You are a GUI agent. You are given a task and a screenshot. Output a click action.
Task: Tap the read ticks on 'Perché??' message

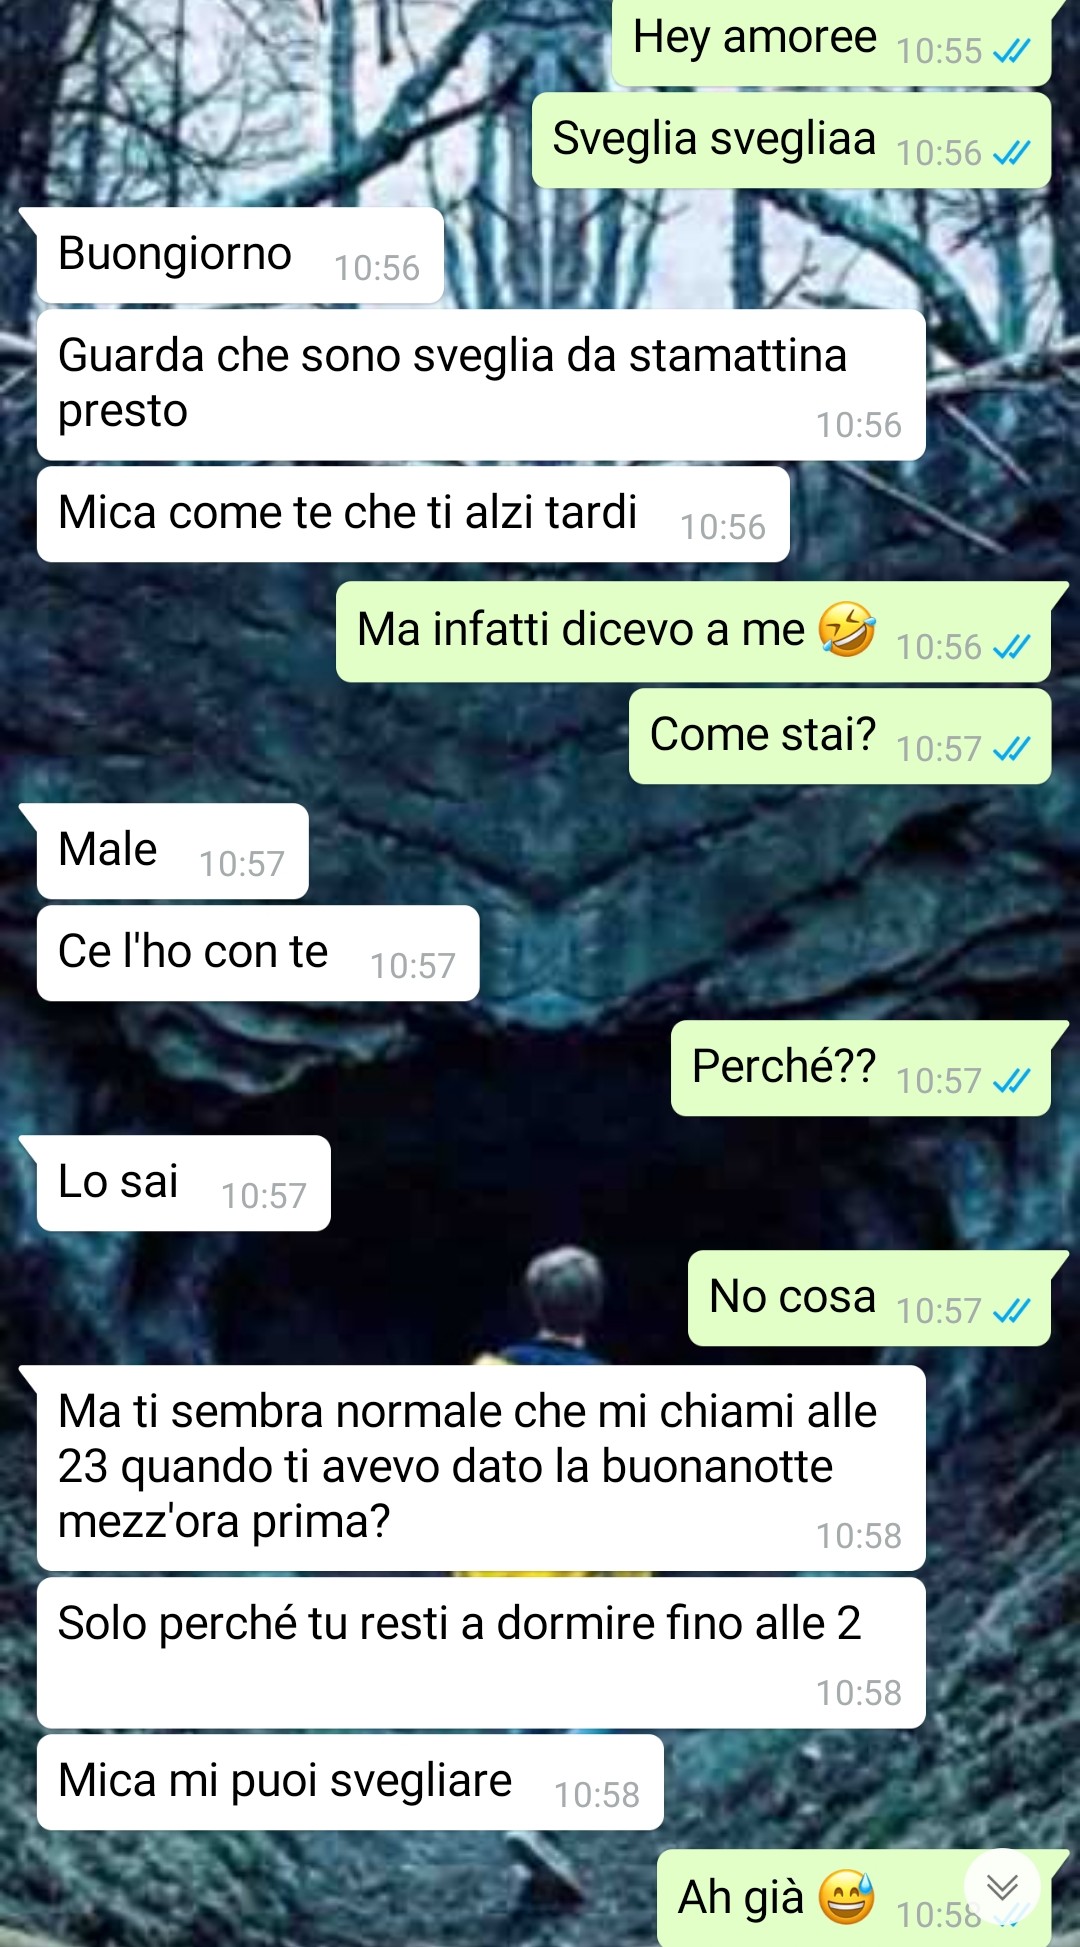click(1012, 1080)
